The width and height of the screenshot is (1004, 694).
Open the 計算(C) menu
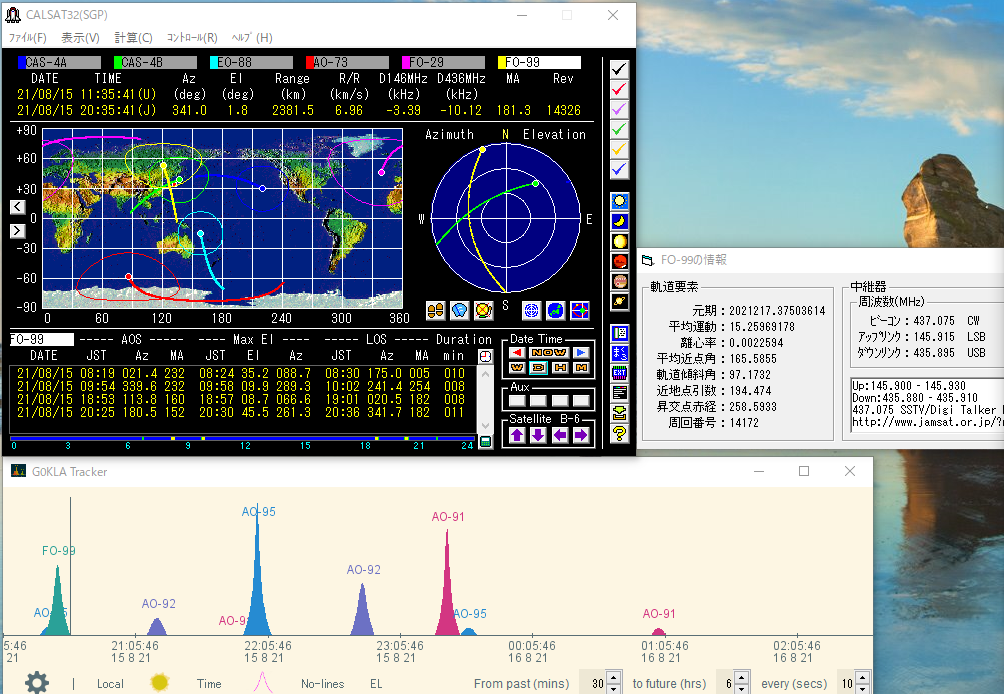coord(133,38)
